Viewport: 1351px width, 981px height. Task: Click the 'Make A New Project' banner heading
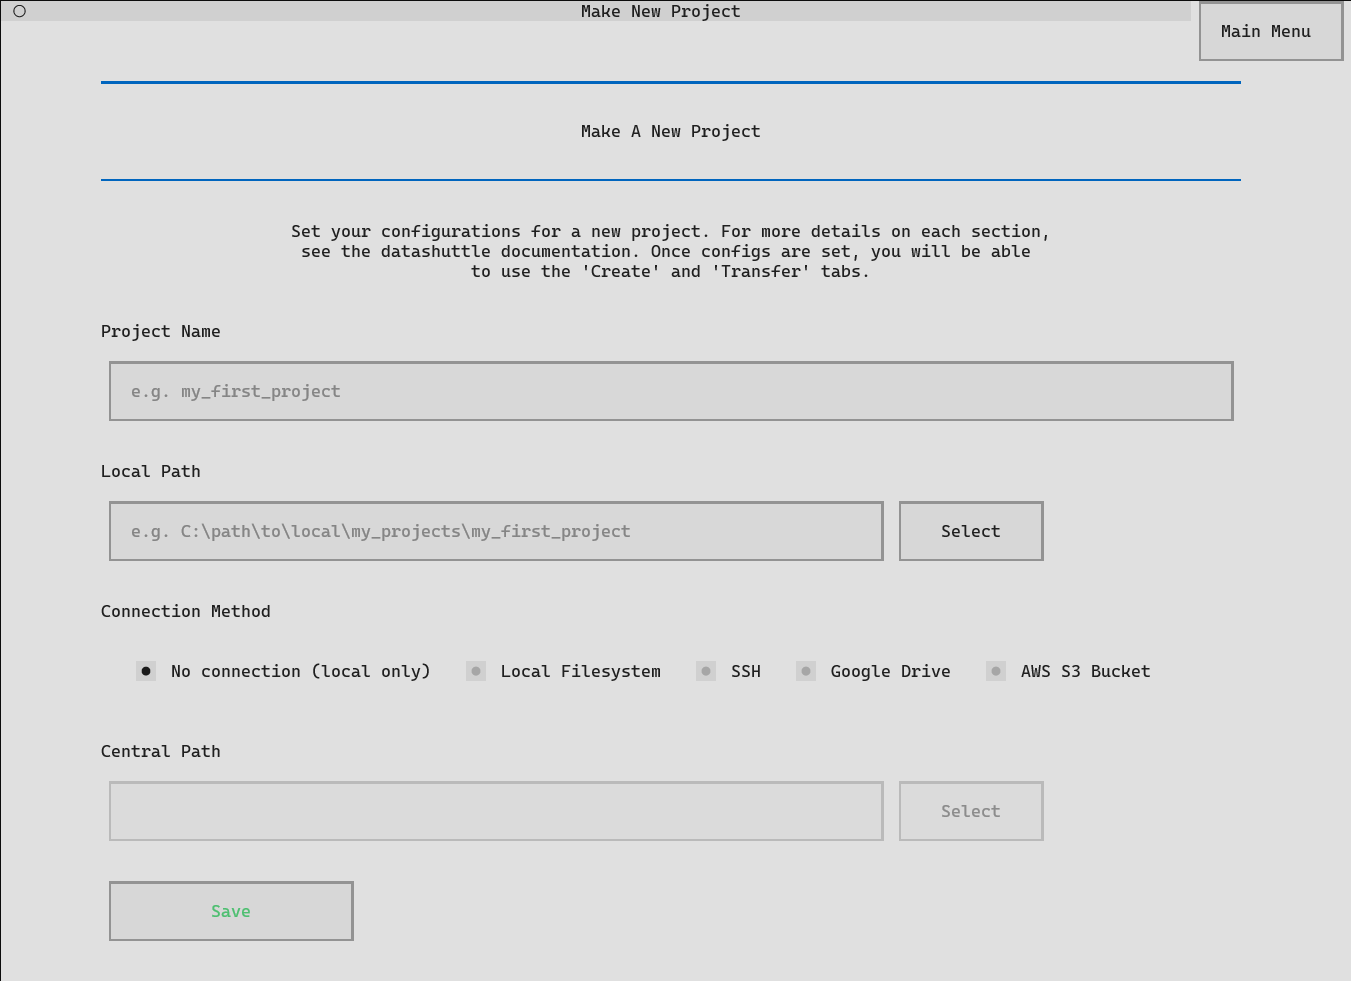coord(670,131)
